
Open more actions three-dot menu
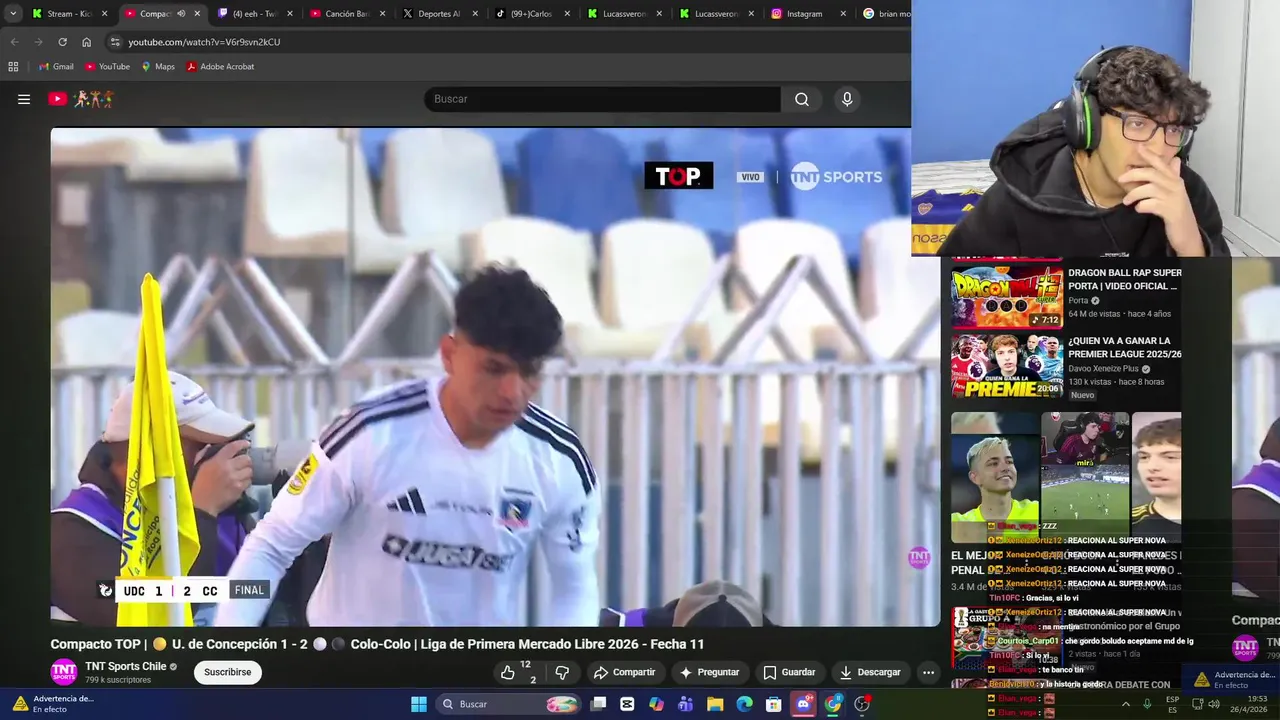(928, 672)
